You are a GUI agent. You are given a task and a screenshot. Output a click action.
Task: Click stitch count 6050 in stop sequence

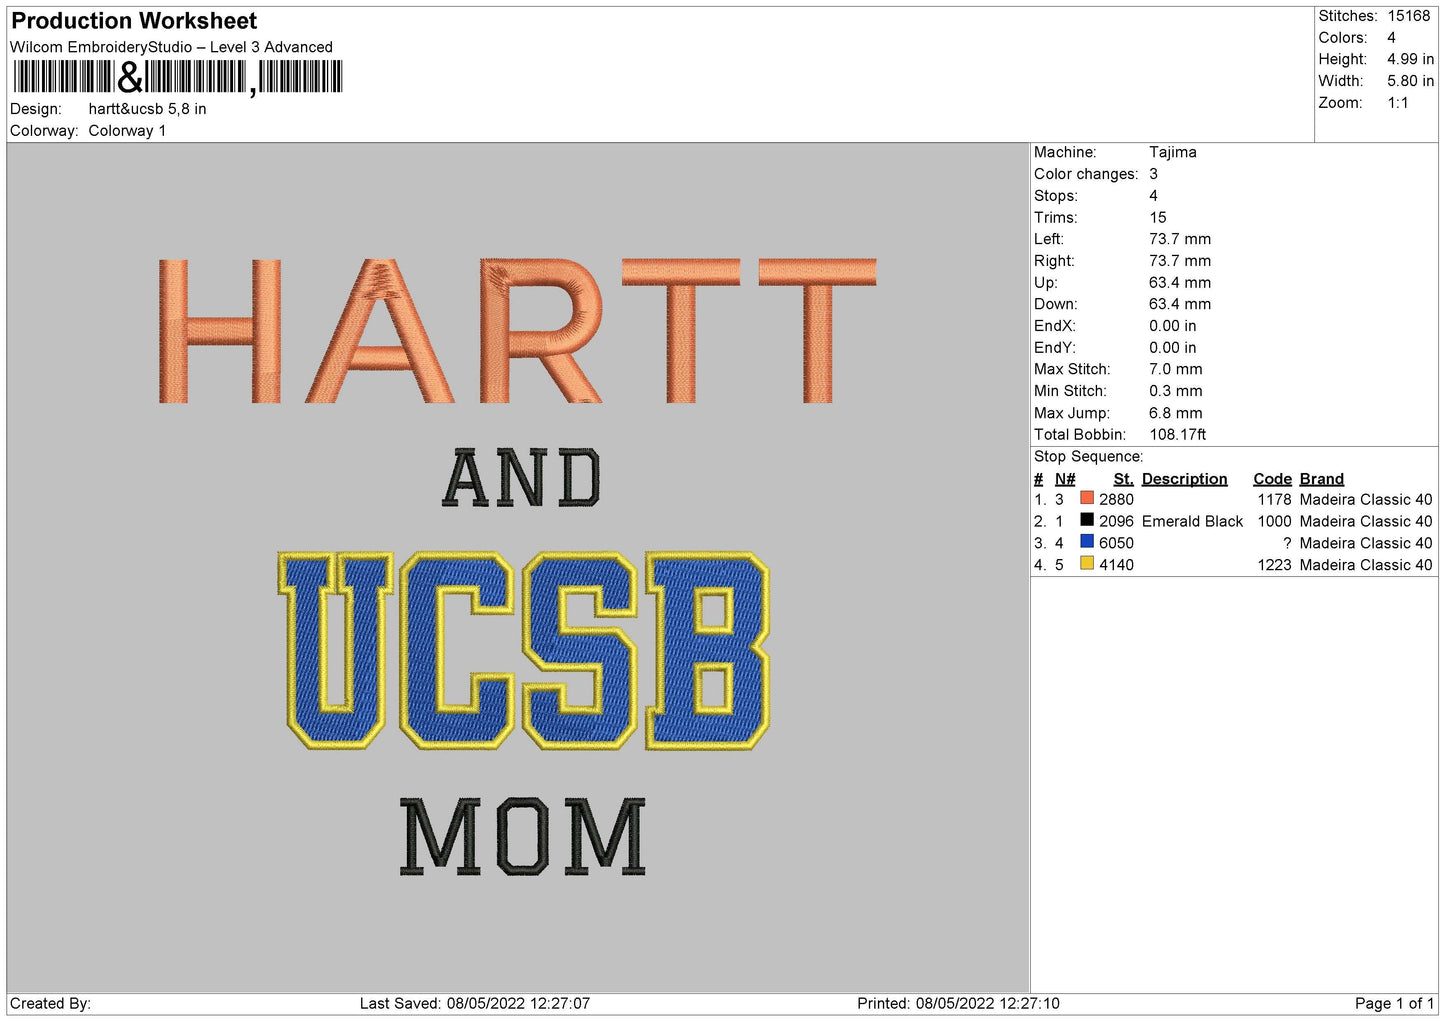[1116, 543]
